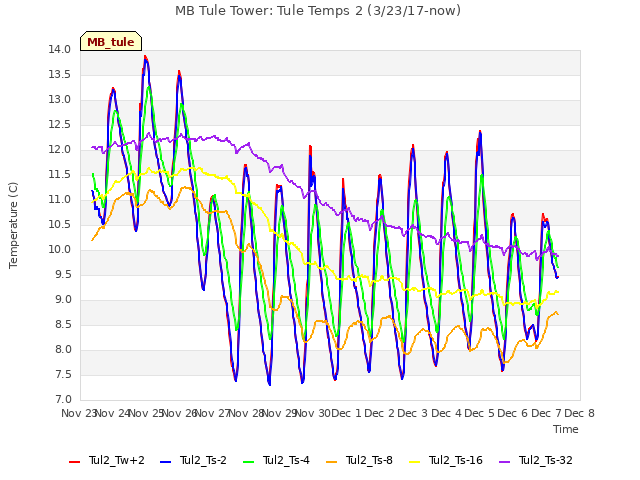Click the 13.5 y-axis tick label
This screenshot has width=640, height=480.
(x=60, y=74)
